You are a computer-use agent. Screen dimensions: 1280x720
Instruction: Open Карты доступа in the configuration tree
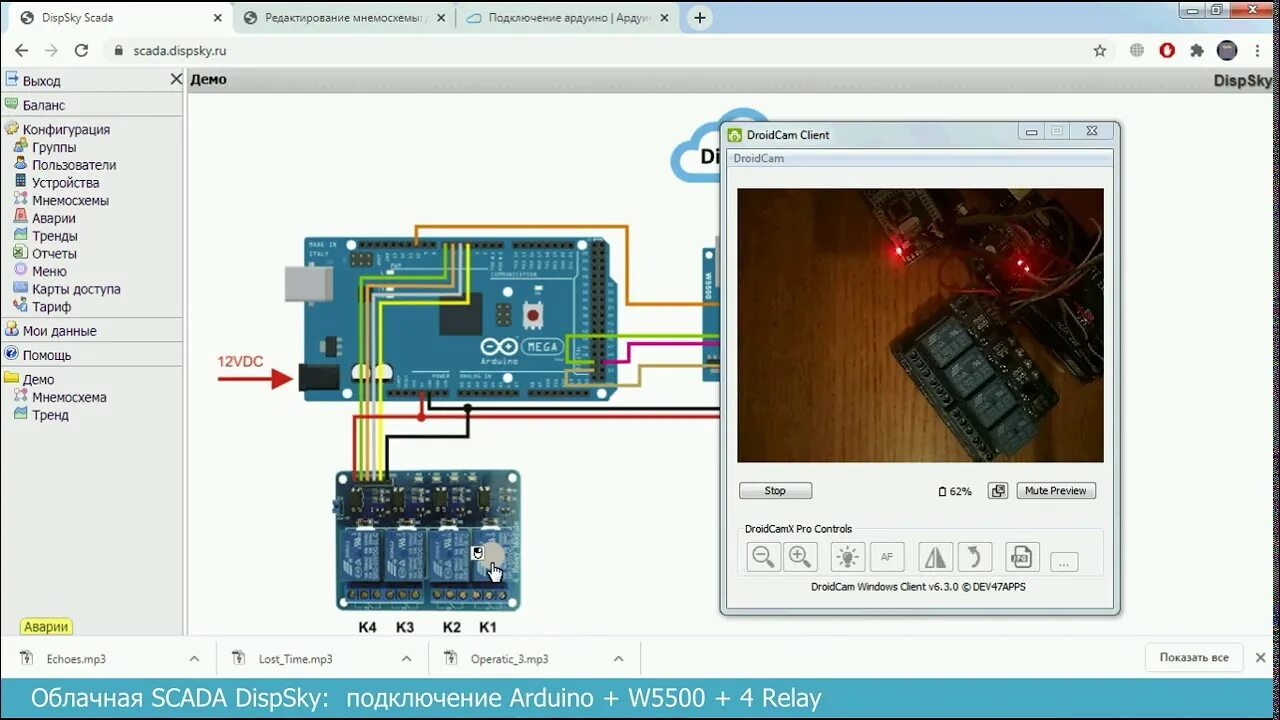click(76, 289)
